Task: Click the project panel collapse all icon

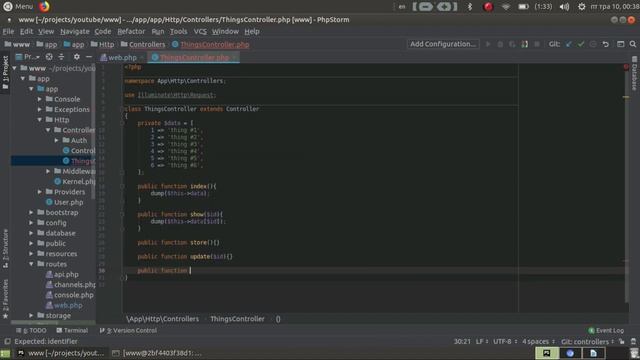Action: [61, 57]
